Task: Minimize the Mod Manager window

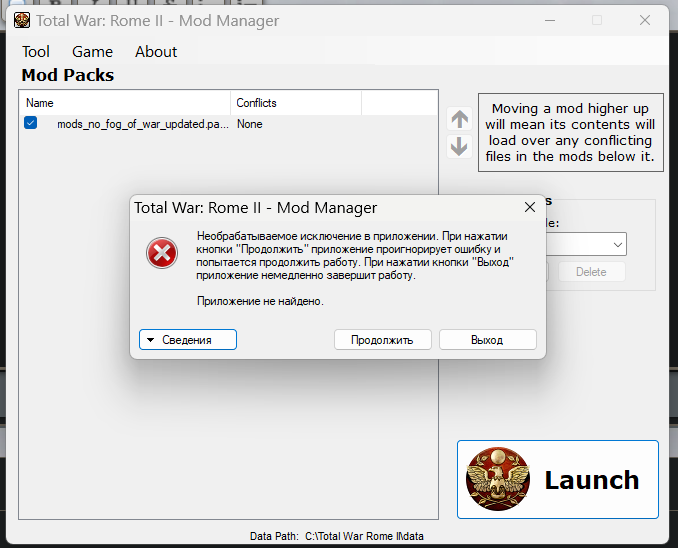Action: 550,20
